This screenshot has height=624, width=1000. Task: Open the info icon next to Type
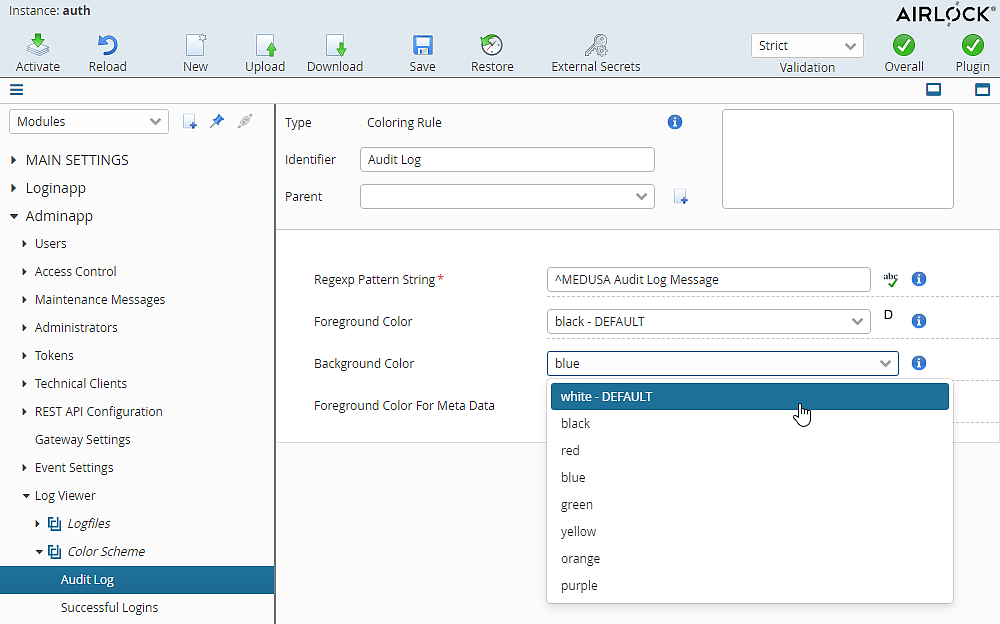(x=675, y=122)
